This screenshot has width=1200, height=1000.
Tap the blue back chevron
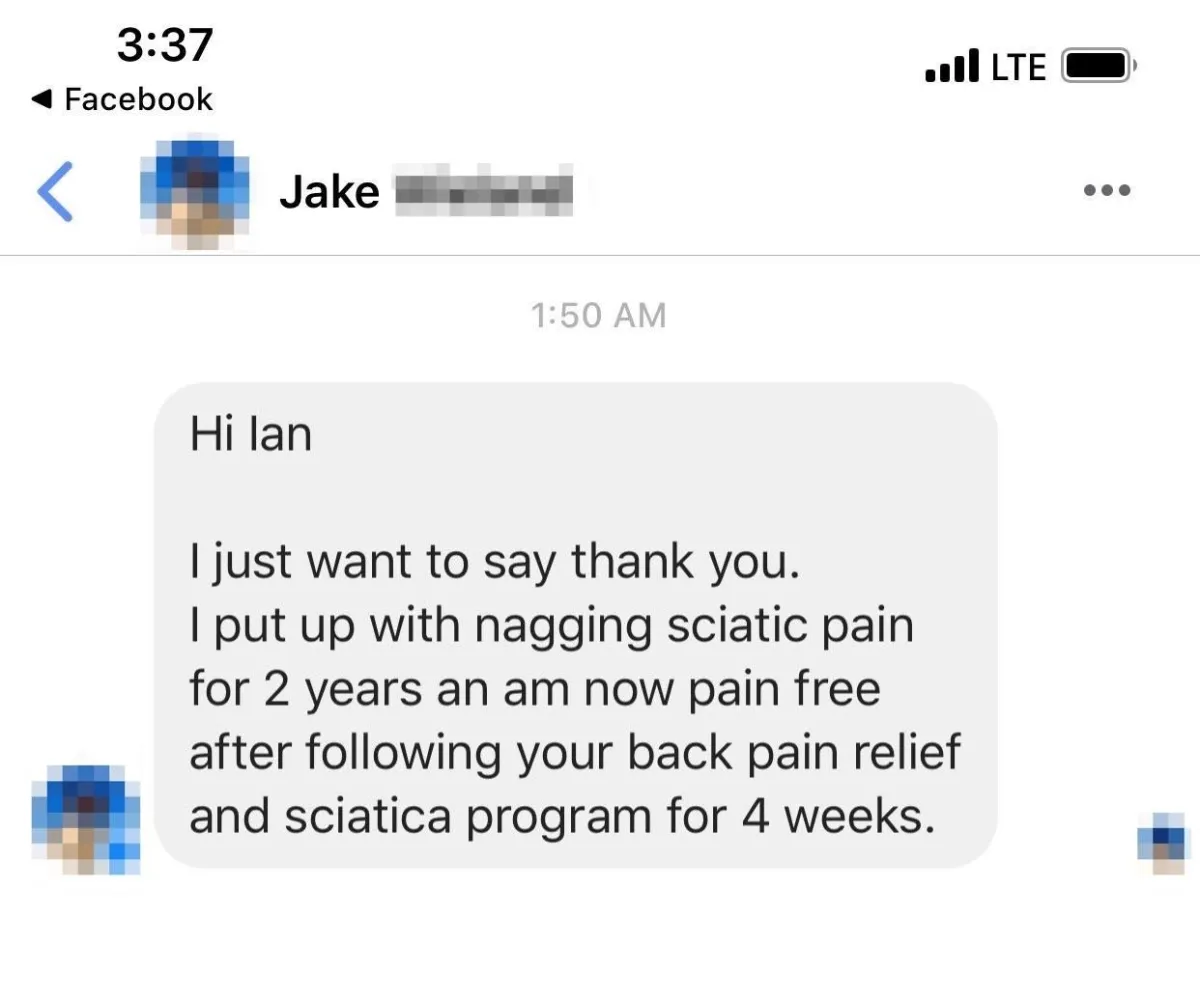coord(55,190)
